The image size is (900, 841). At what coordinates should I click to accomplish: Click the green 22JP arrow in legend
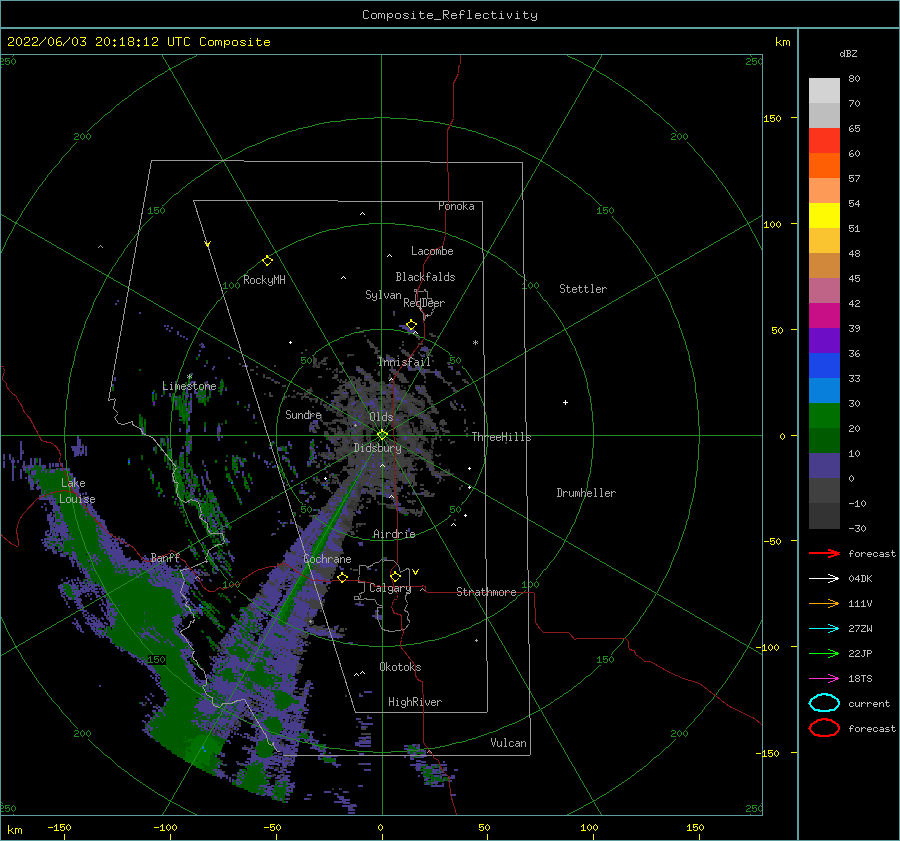click(824, 653)
